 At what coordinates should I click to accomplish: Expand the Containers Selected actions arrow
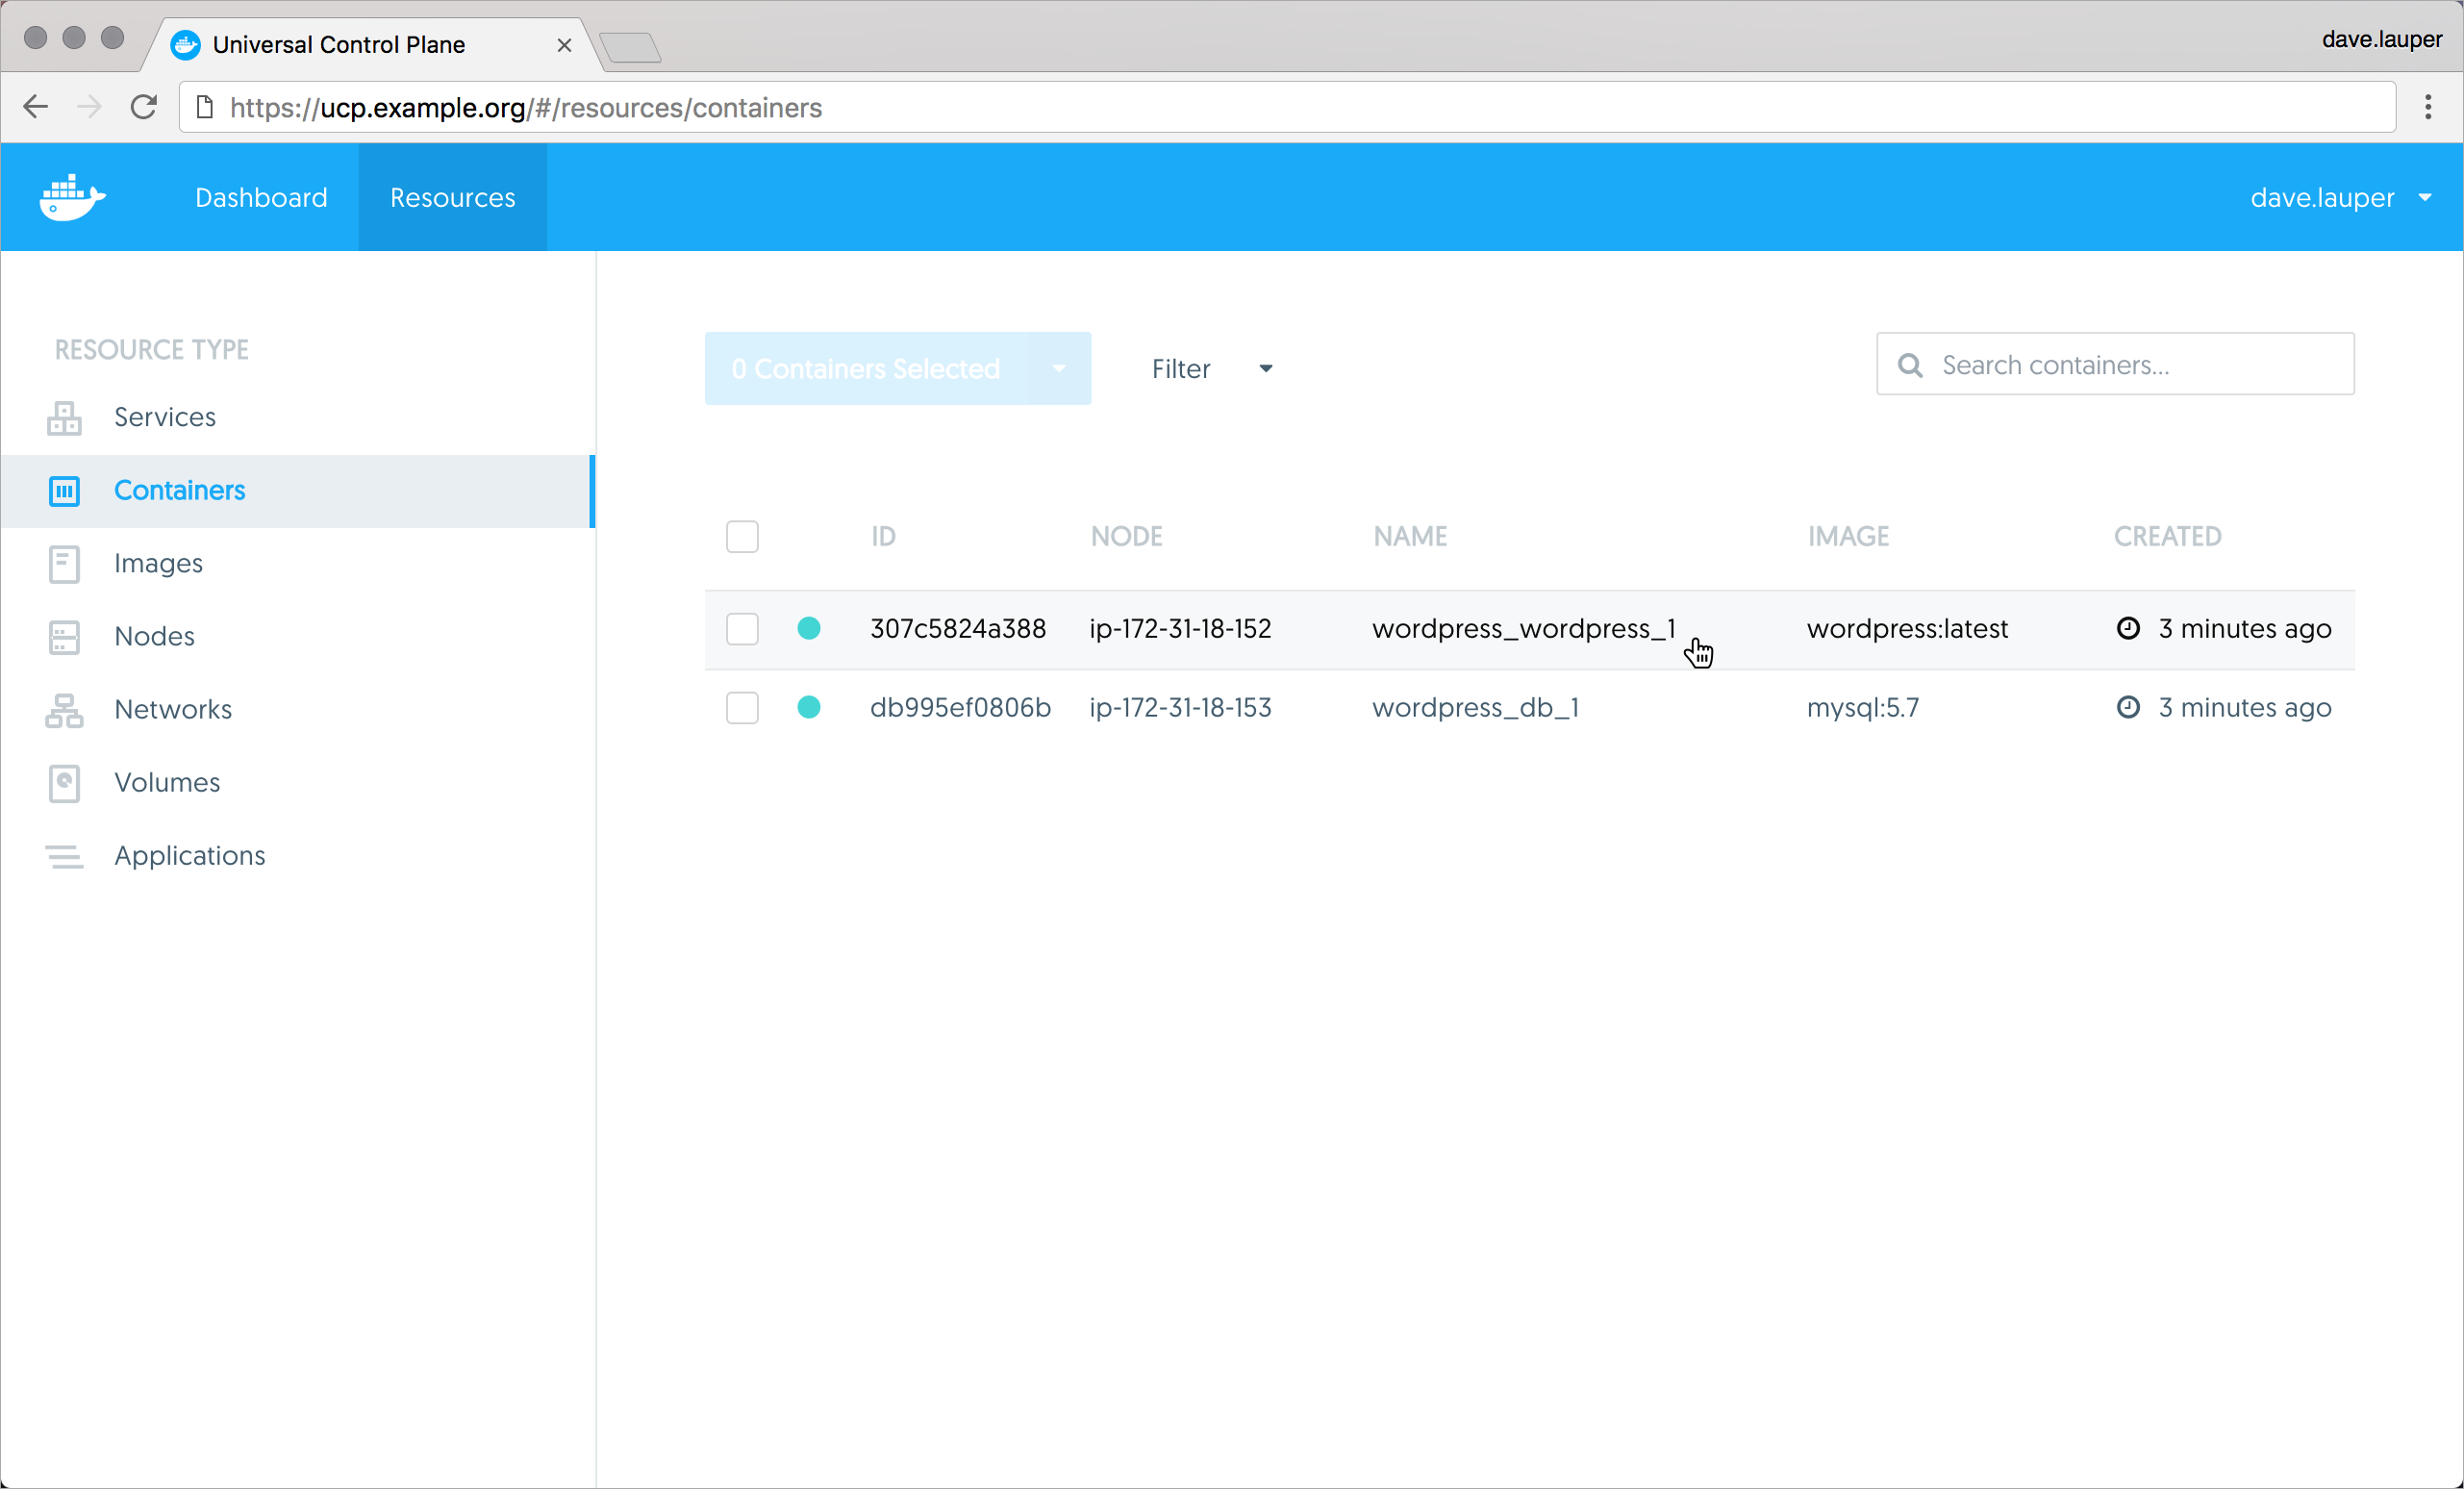click(1059, 369)
